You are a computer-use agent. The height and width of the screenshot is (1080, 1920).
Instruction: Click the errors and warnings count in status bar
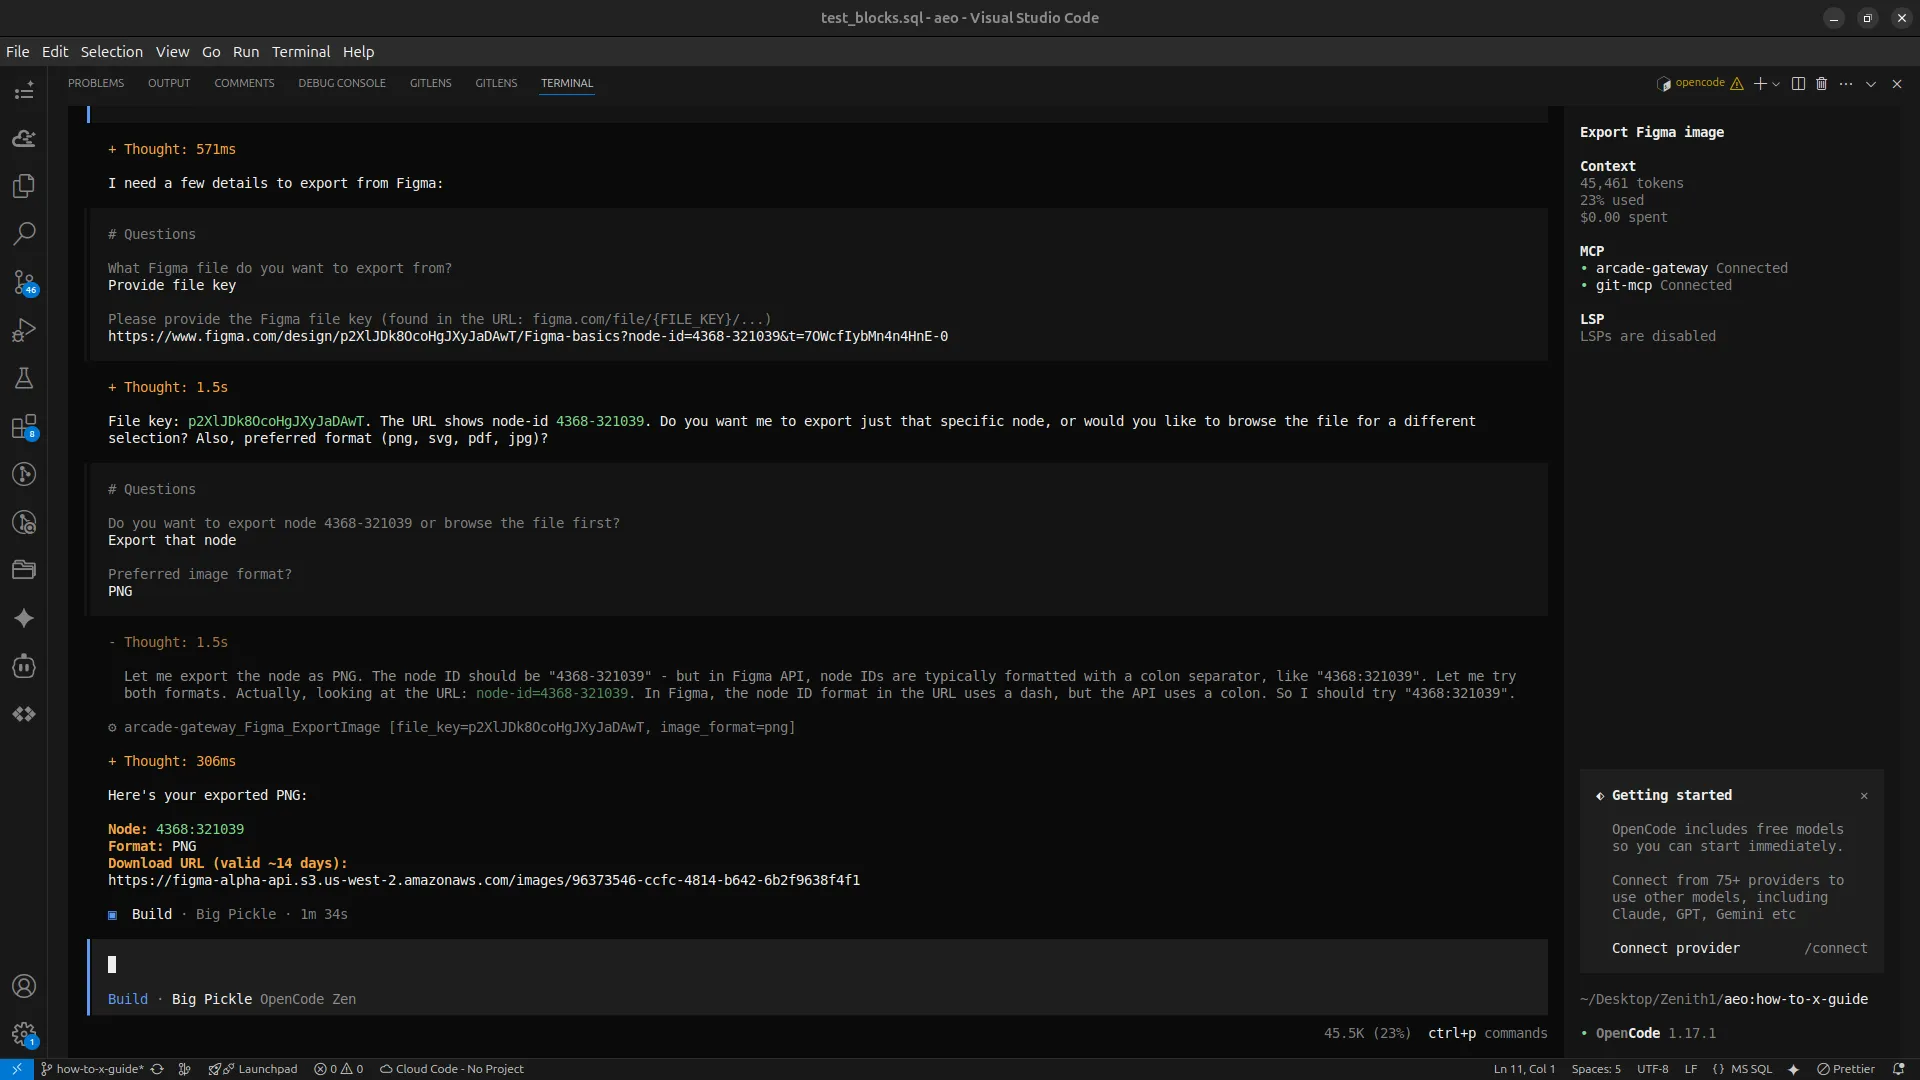[x=339, y=1069]
